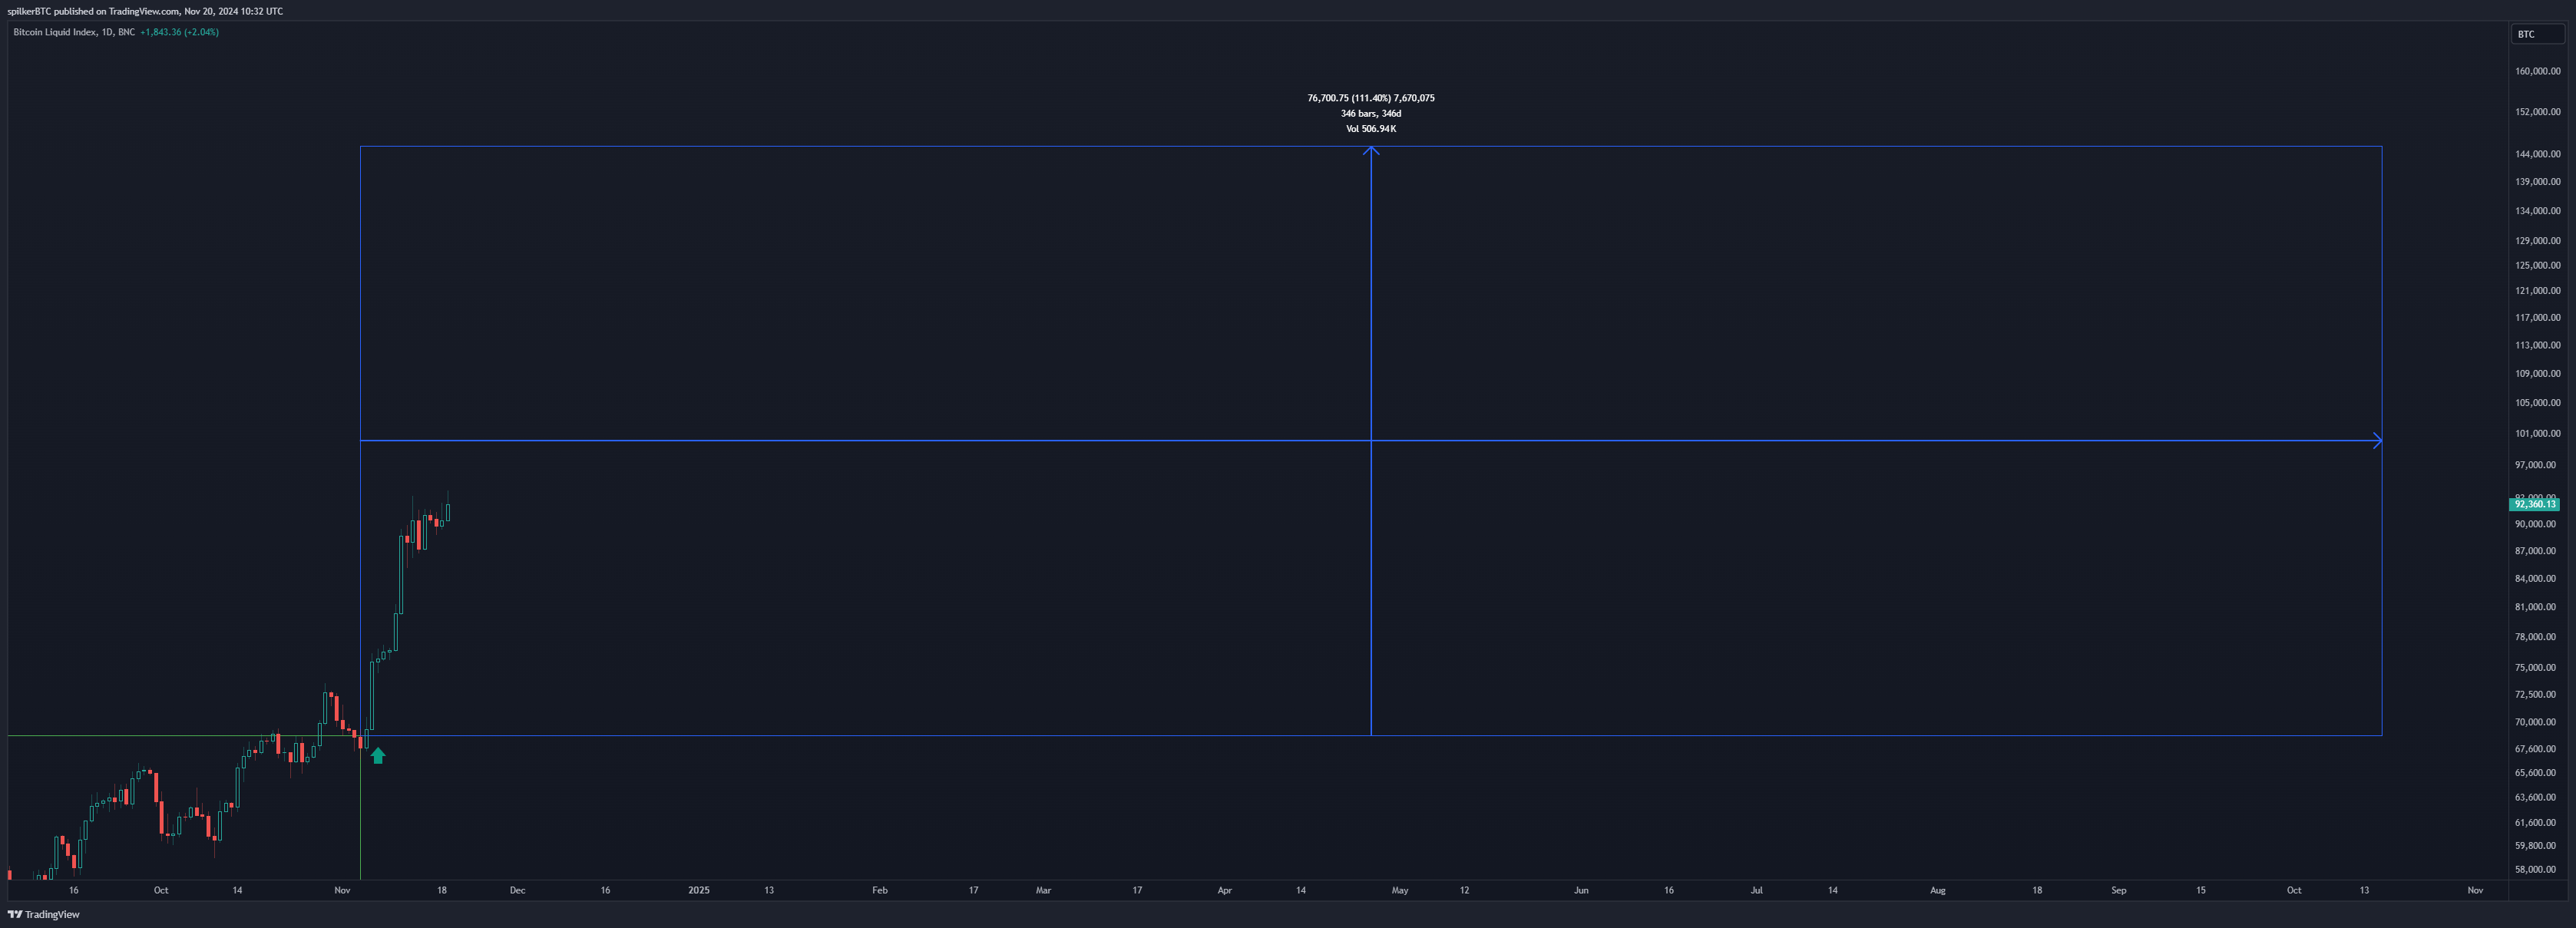Click the spilkerBTC published on TradingView.com header
Viewport: 2576px width, 928px height.
click(145, 11)
